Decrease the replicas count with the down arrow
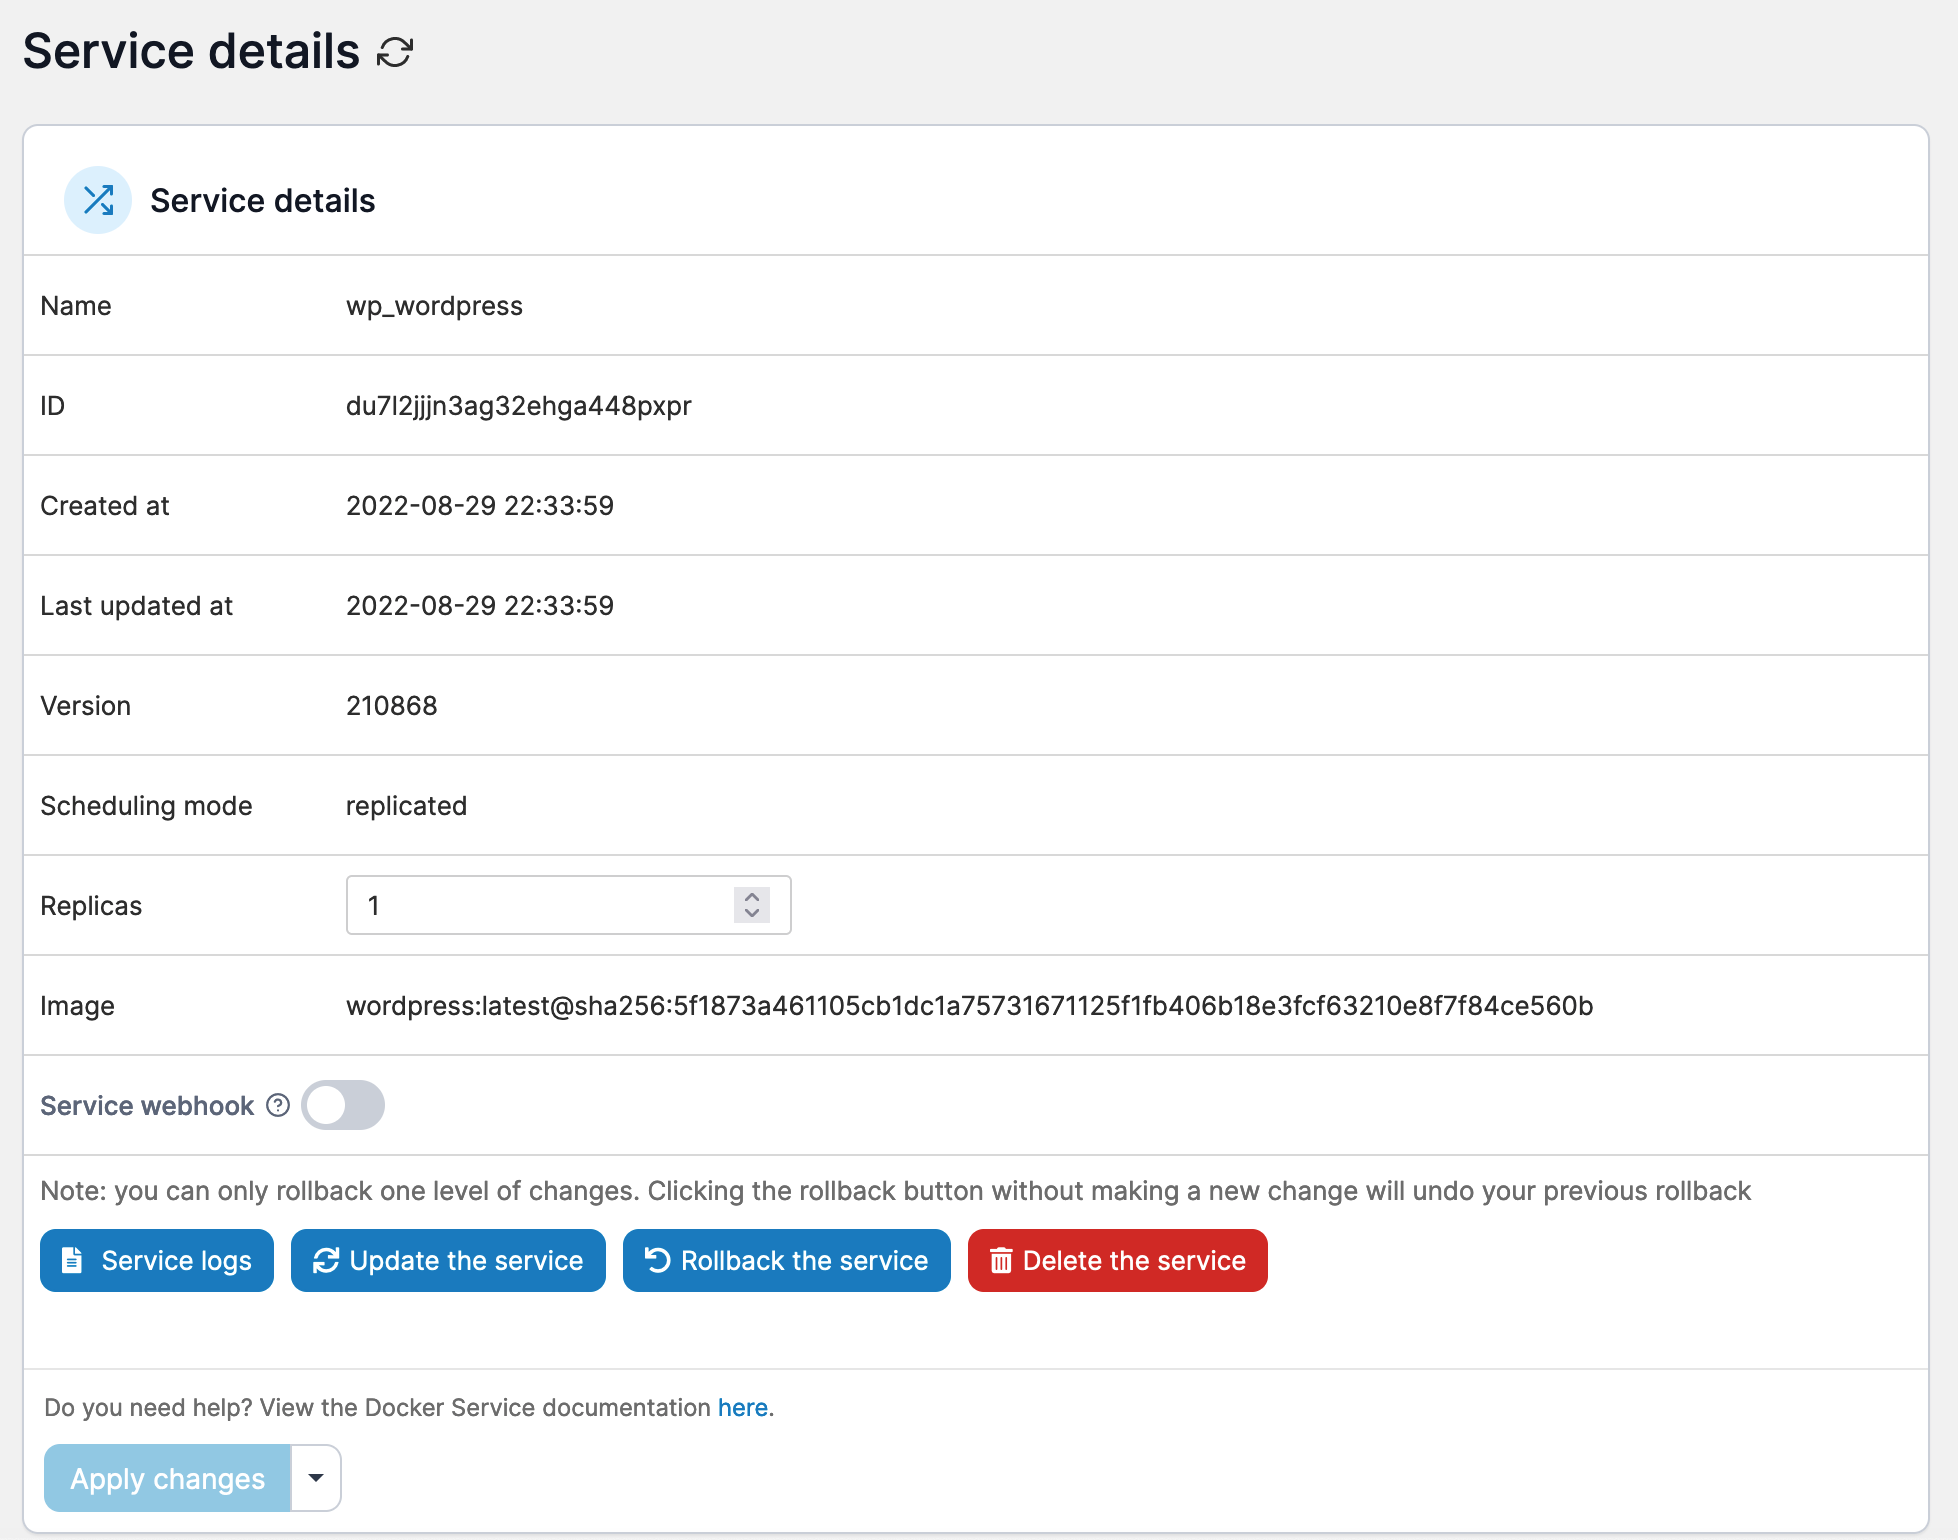Viewport: 1958px width, 1540px height. coord(752,913)
